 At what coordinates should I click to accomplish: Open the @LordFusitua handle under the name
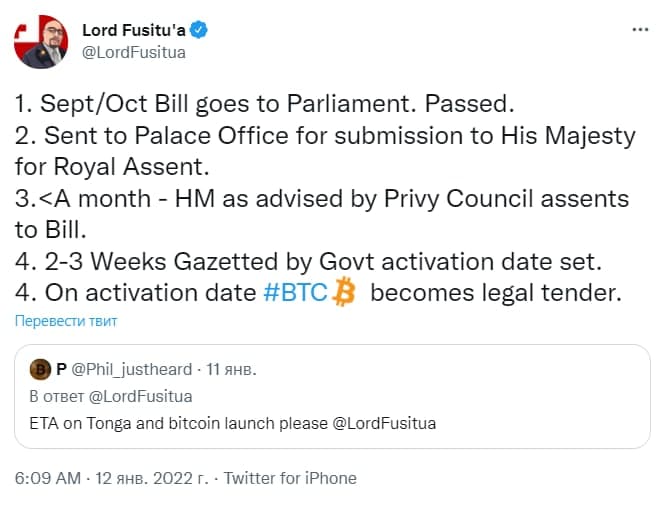[x=134, y=52]
